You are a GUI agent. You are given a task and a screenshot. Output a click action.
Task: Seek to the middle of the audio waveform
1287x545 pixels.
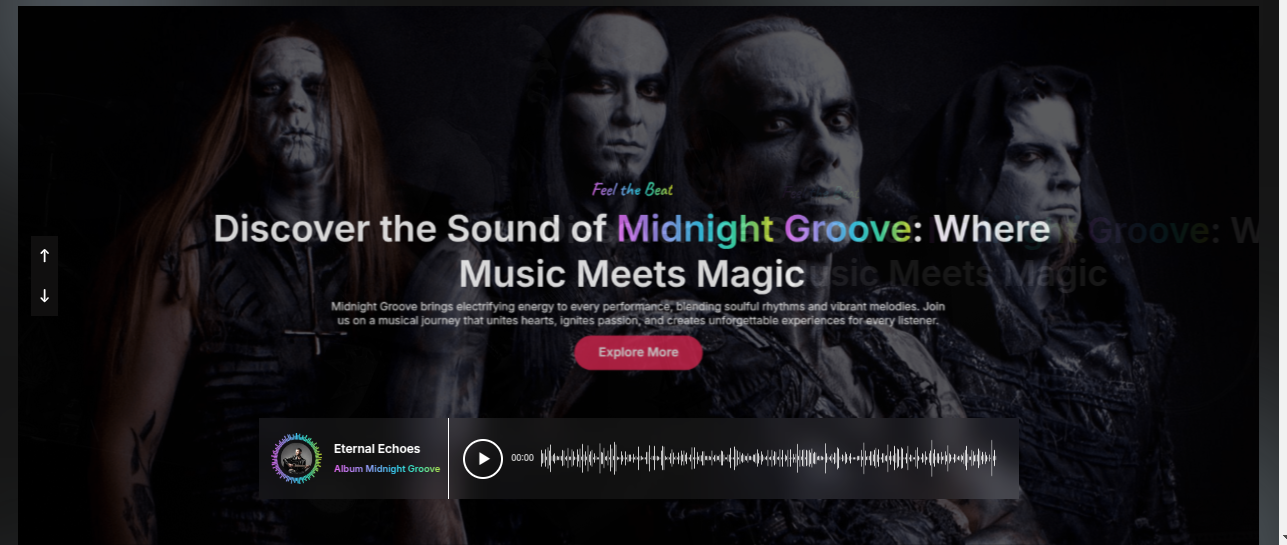click(x=768, y=458)
